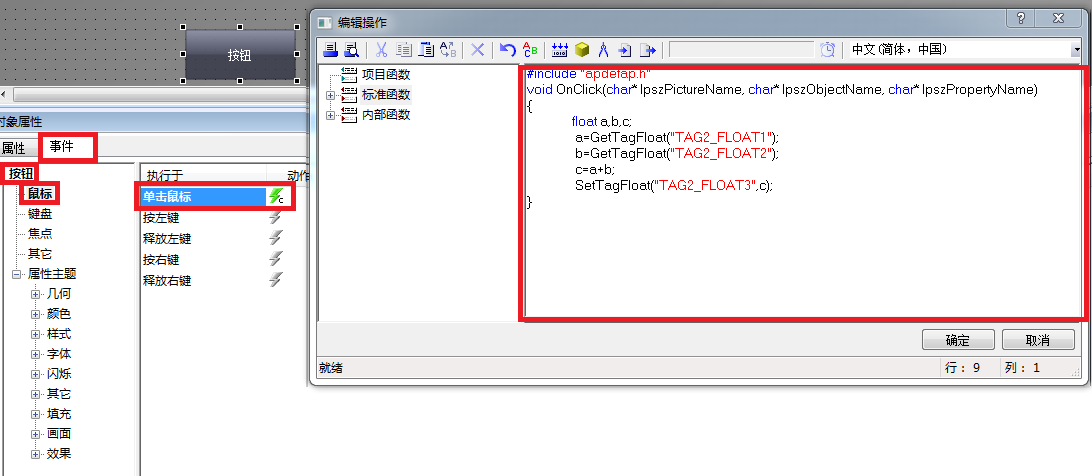This screenshot has width=1092, height=476.
Task: Click the float a,b,c; declaration line
Action: click(x=602, y=121)
